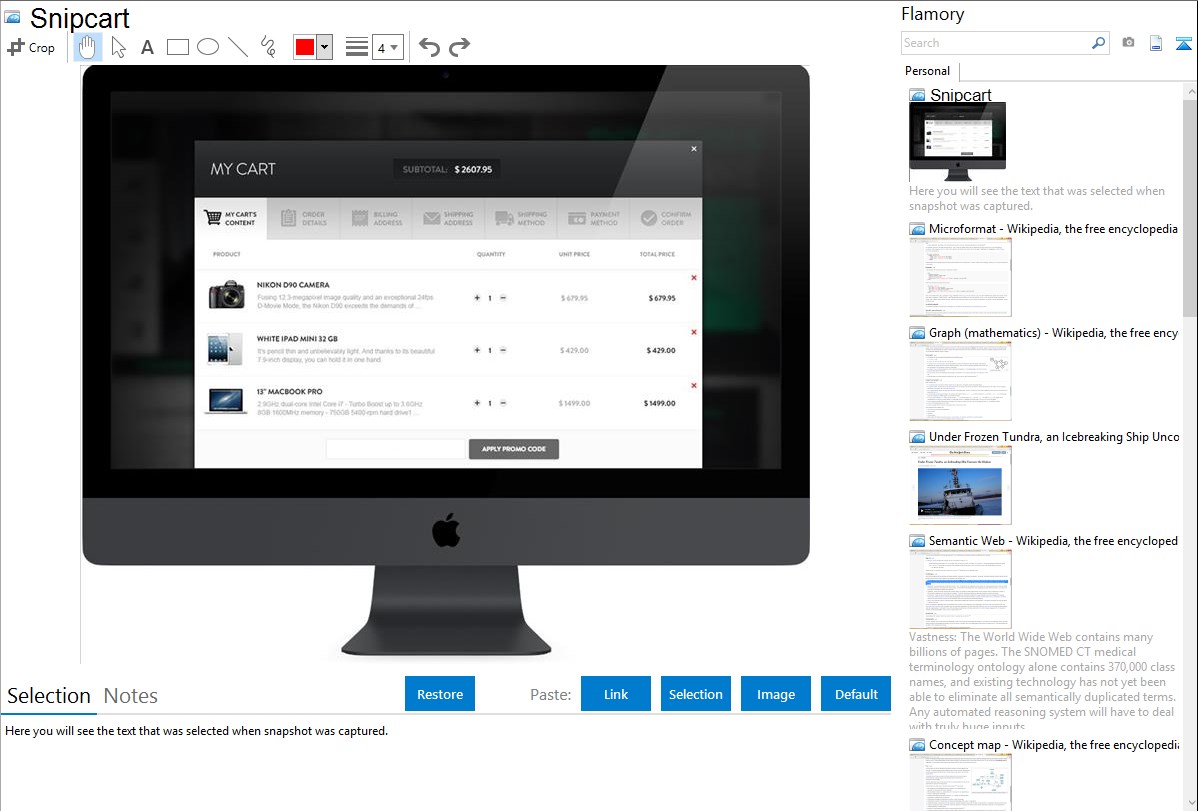
Task: Select the ellipse shape tool
Action: click(x=208, y=47)
